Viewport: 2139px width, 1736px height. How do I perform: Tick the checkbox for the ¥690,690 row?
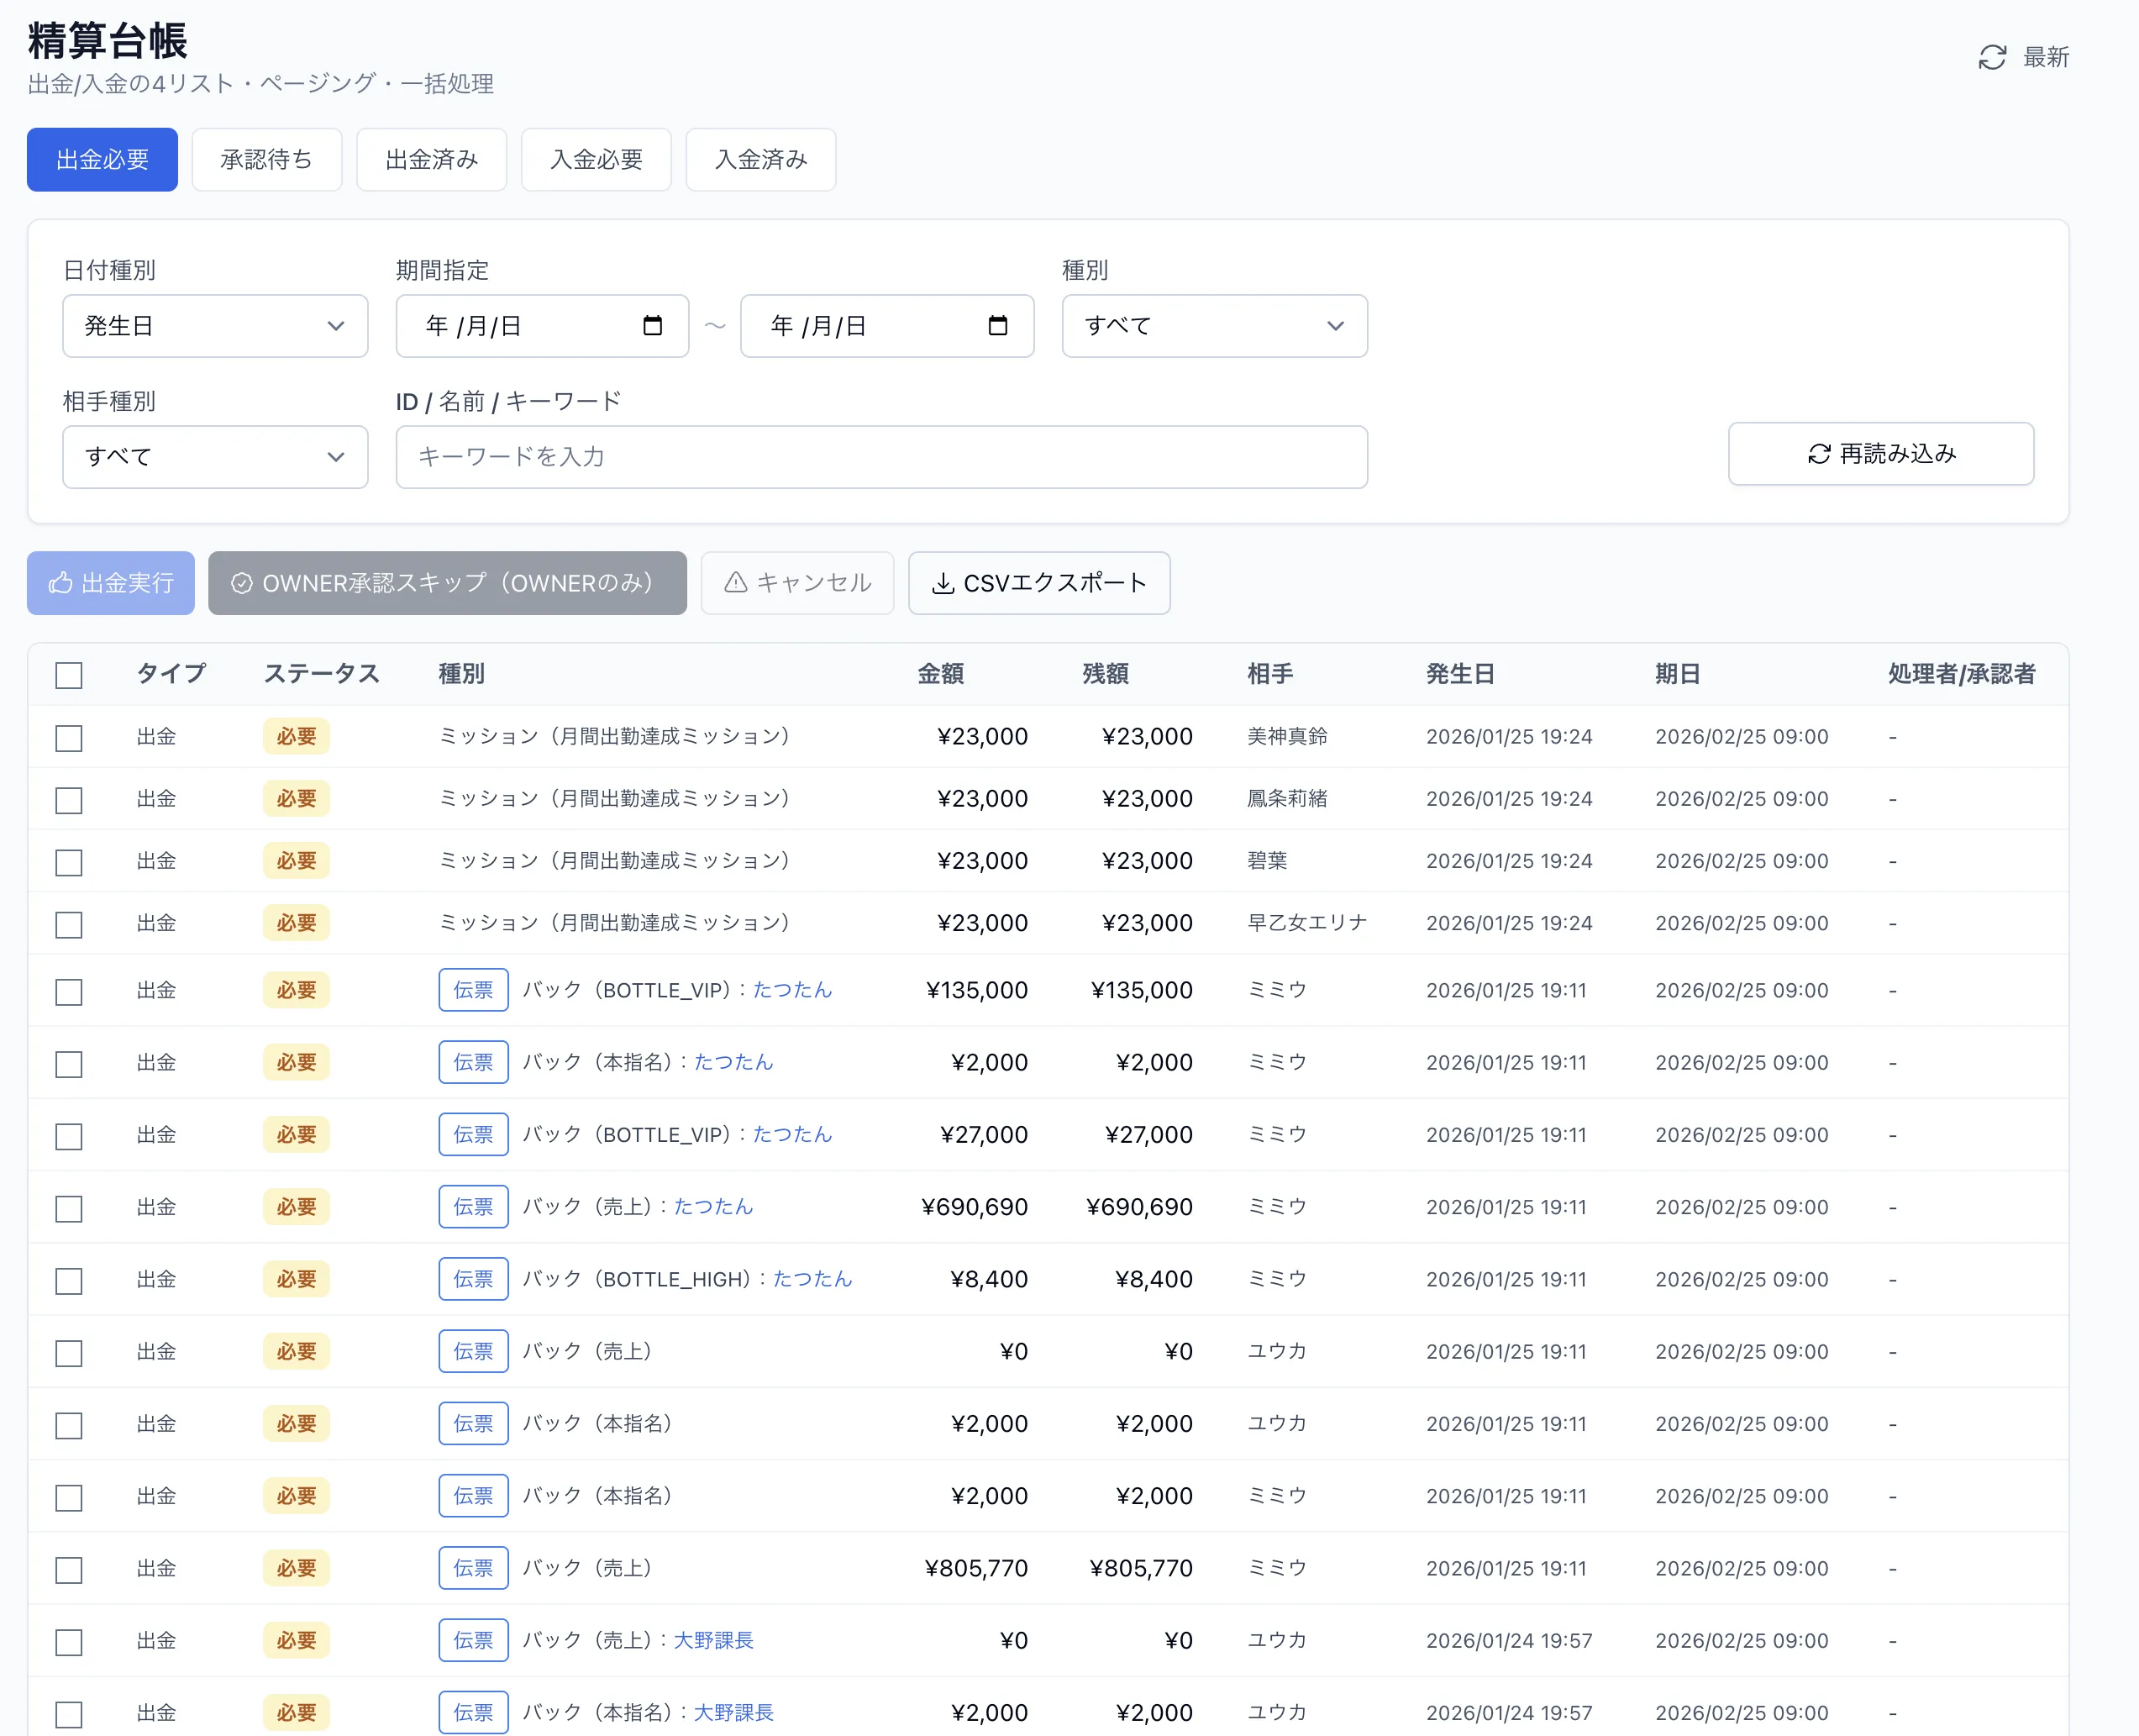69,1209
